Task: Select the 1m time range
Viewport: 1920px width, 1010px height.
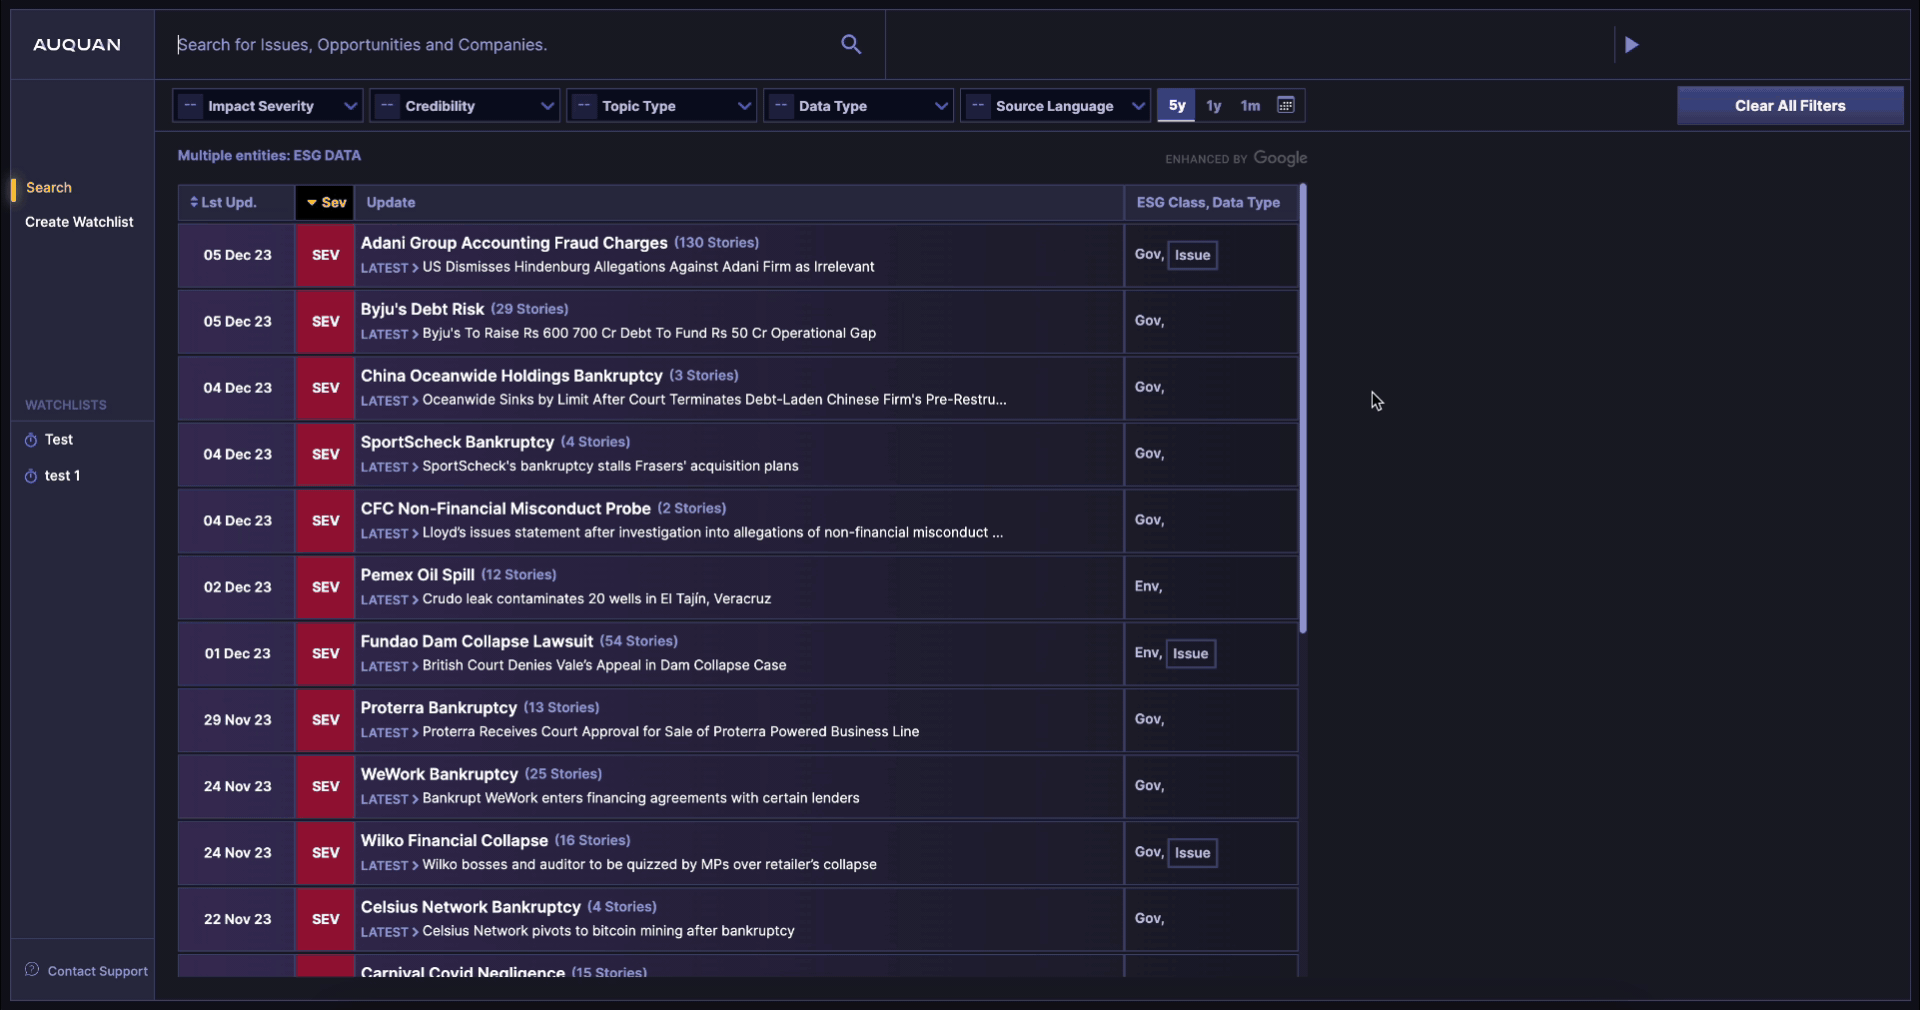Action: coord(1250,106)
